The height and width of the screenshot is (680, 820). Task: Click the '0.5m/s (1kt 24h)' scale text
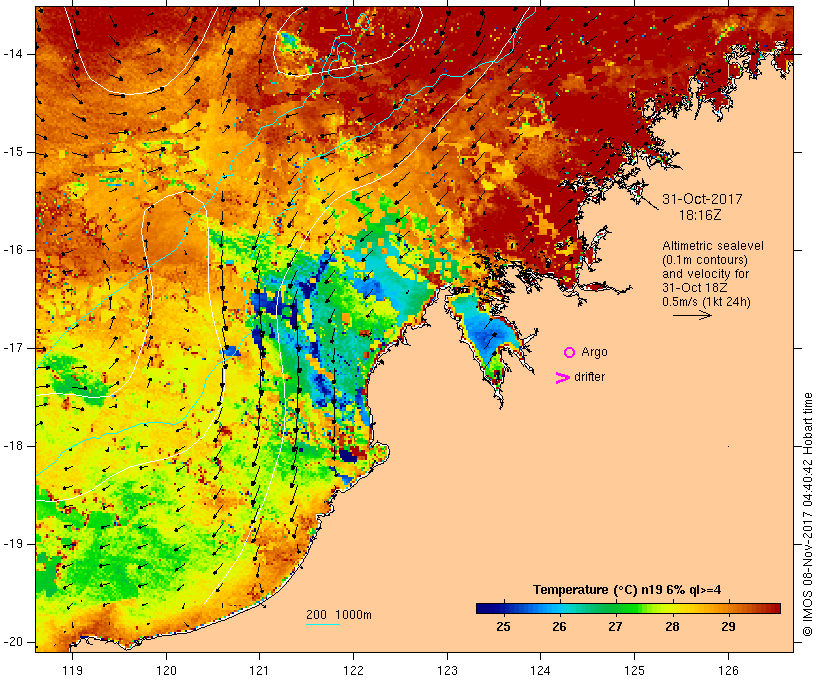pos(706,302)
